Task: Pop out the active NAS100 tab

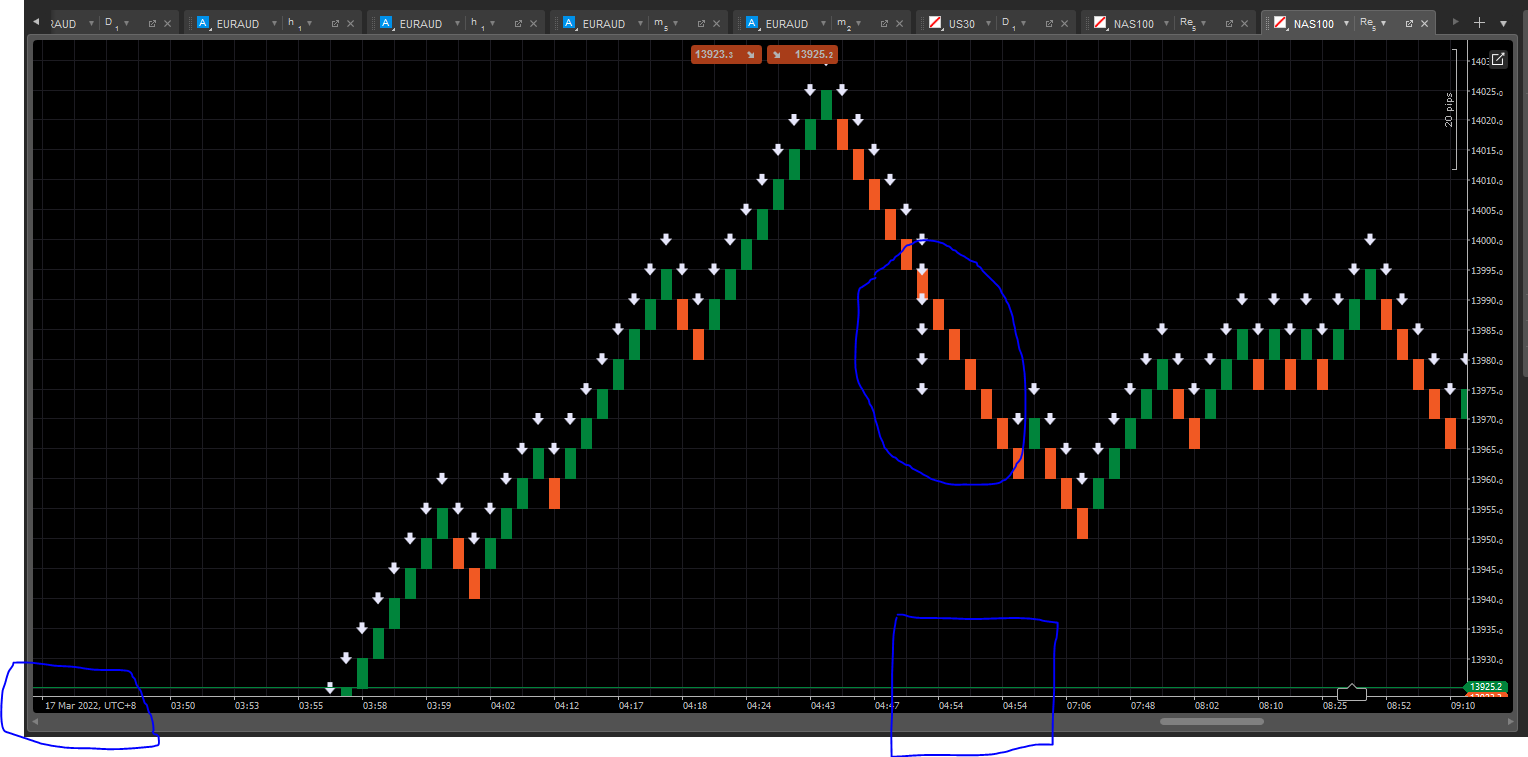Action: coord(1408,23)
